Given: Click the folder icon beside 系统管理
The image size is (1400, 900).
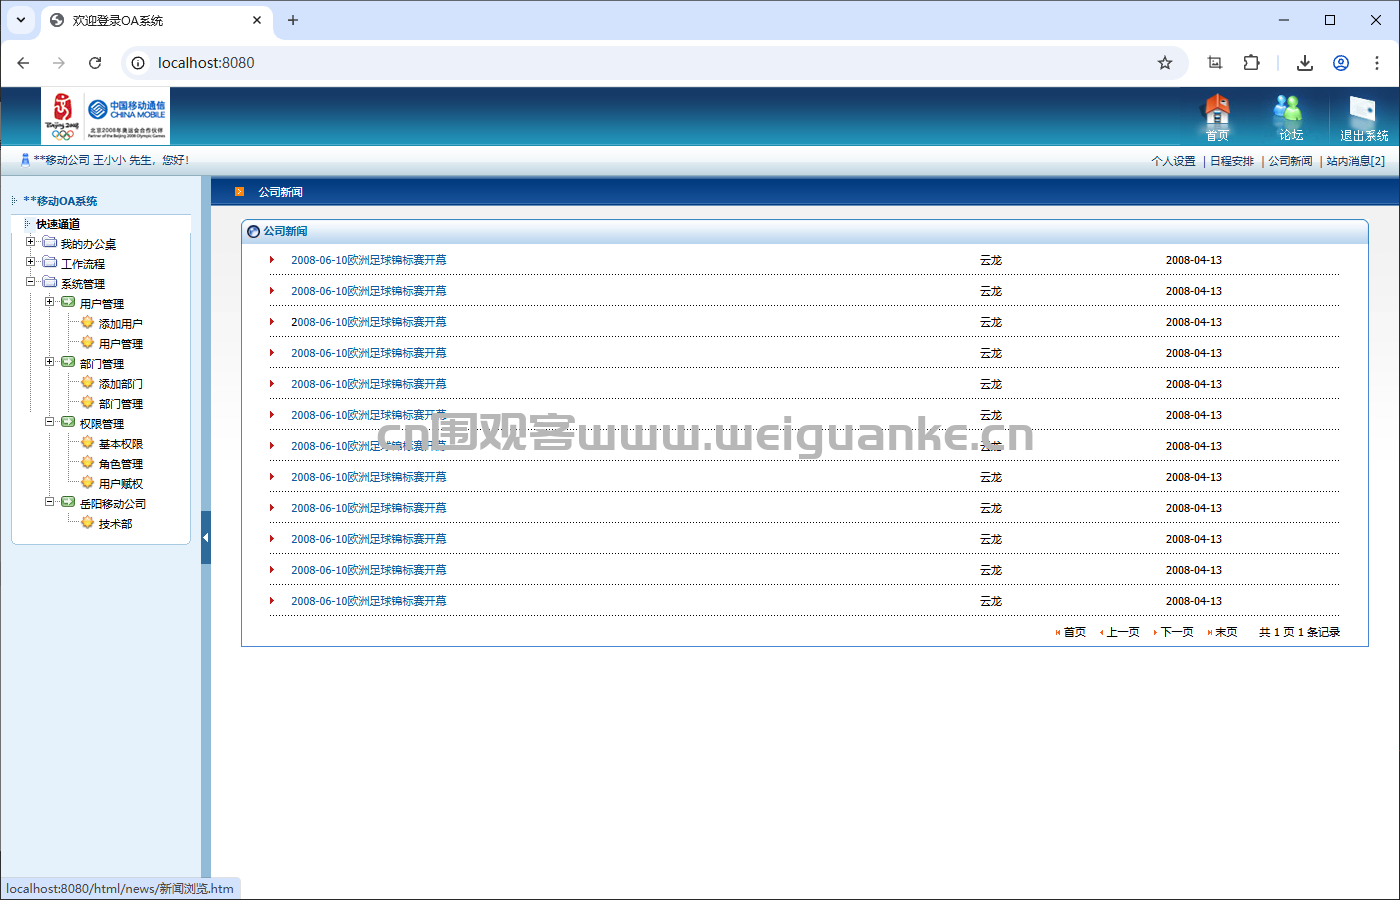Looking at the screenshot, I should tap(49, 282).
